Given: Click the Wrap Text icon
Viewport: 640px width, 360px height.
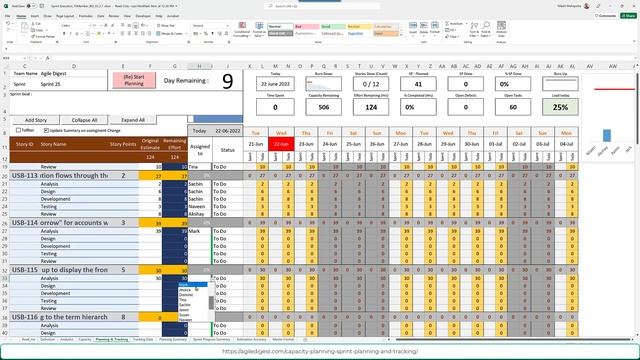Looking at the screenshot, I should pyautogui.click(x=159, y=26).
